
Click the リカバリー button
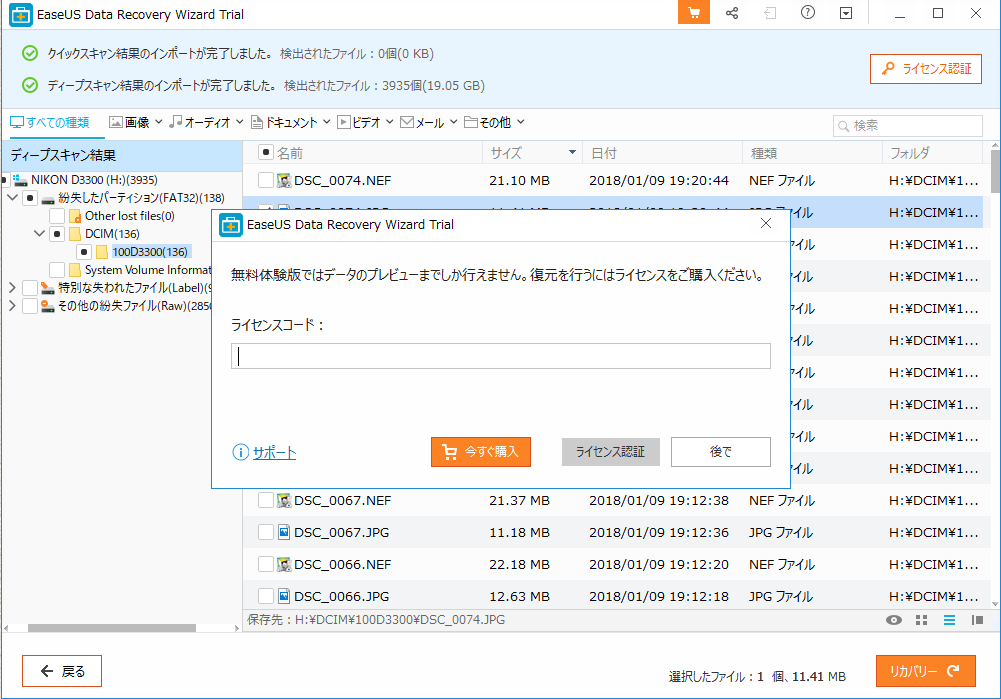pos(926,671)
